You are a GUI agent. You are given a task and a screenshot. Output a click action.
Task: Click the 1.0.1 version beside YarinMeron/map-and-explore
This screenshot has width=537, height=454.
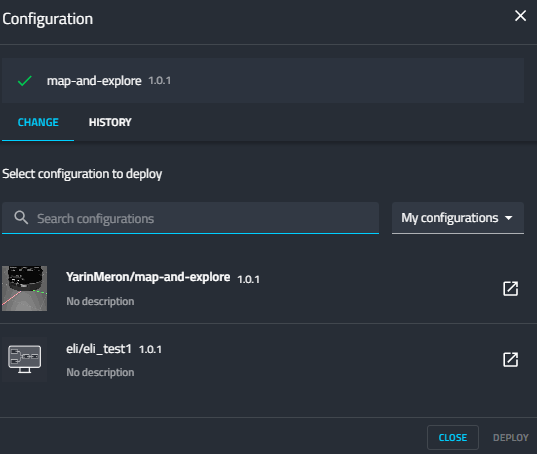tap(249, 279)
